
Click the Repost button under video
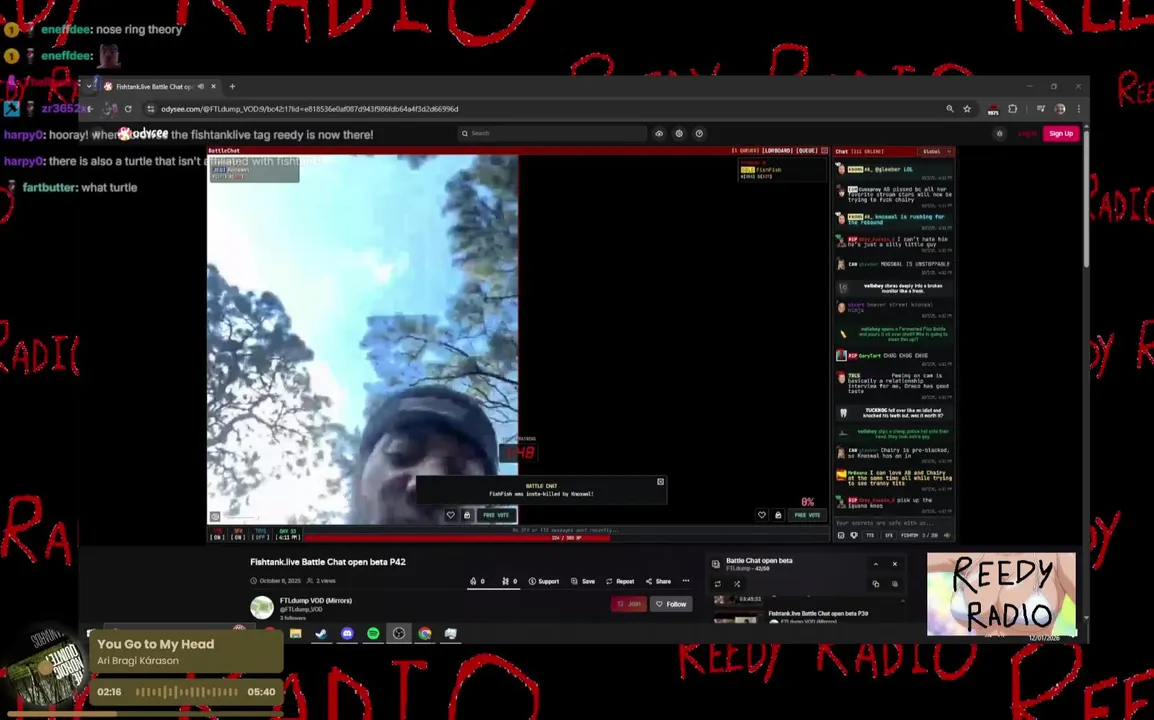620,581
